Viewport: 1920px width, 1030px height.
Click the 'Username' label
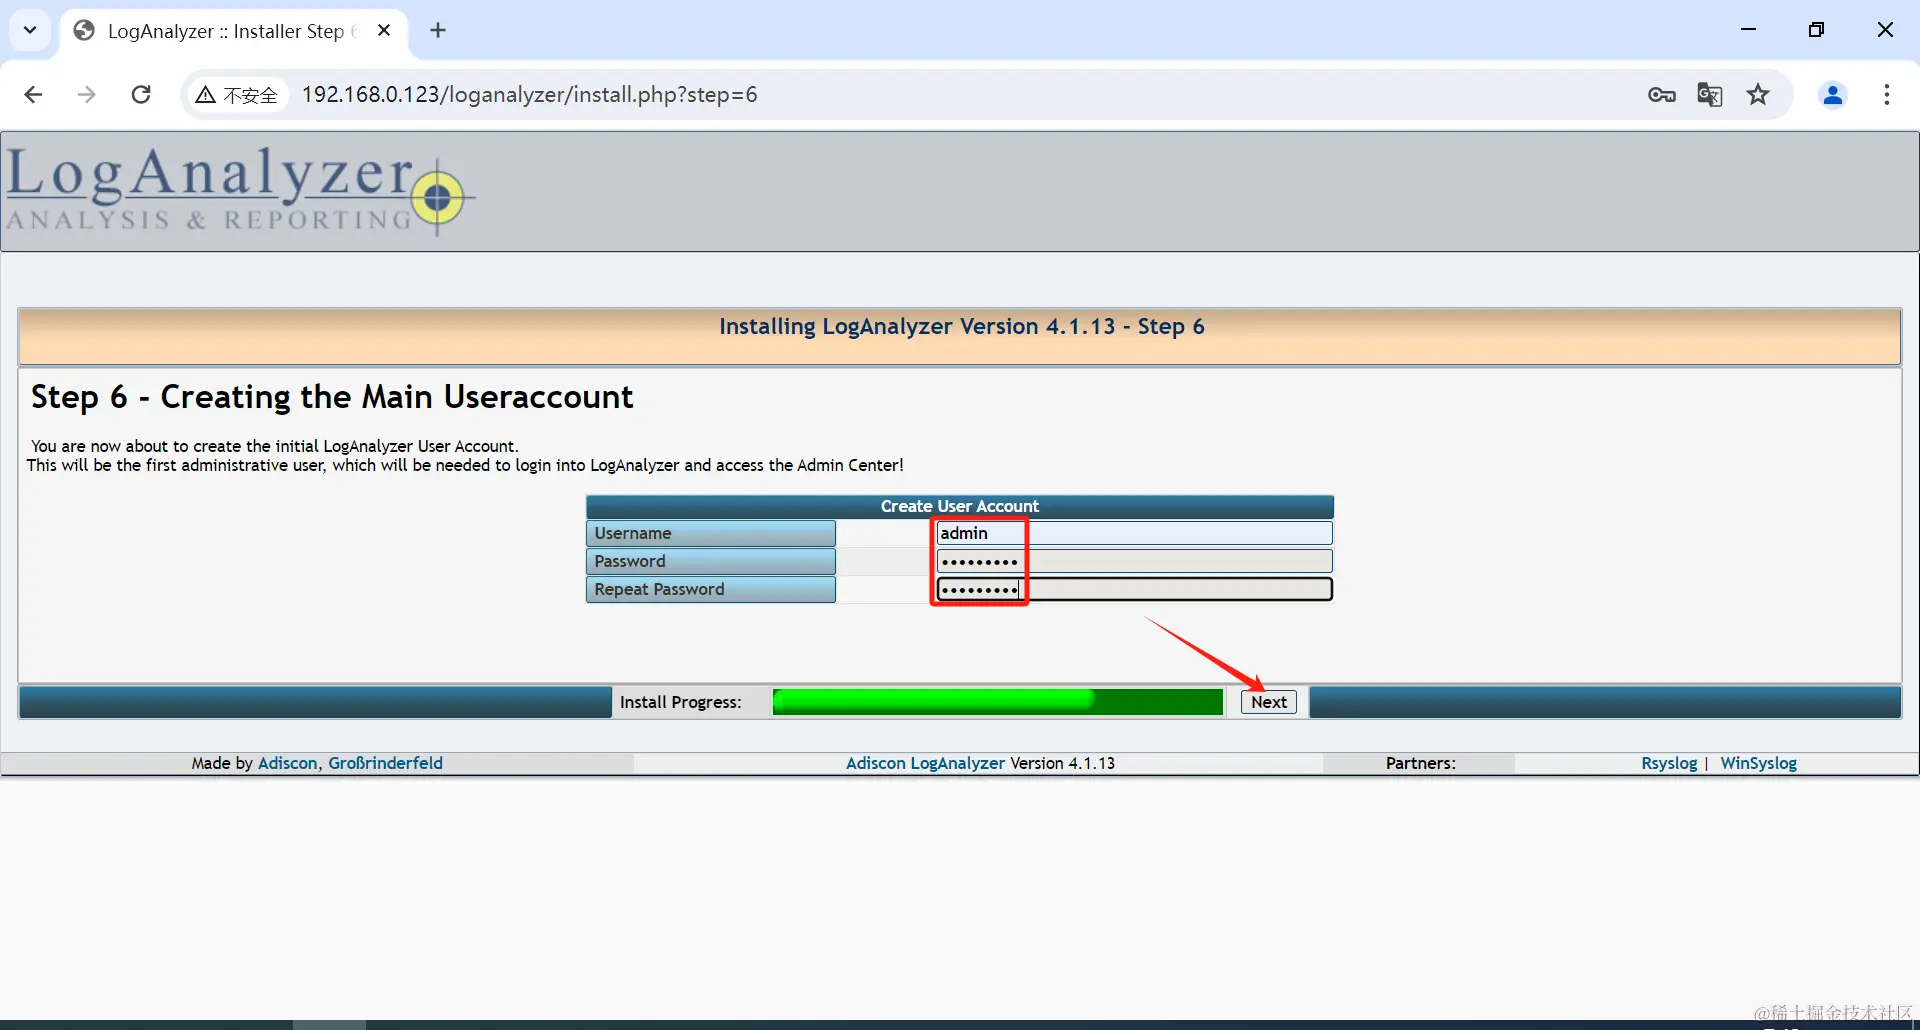[633, 533]
